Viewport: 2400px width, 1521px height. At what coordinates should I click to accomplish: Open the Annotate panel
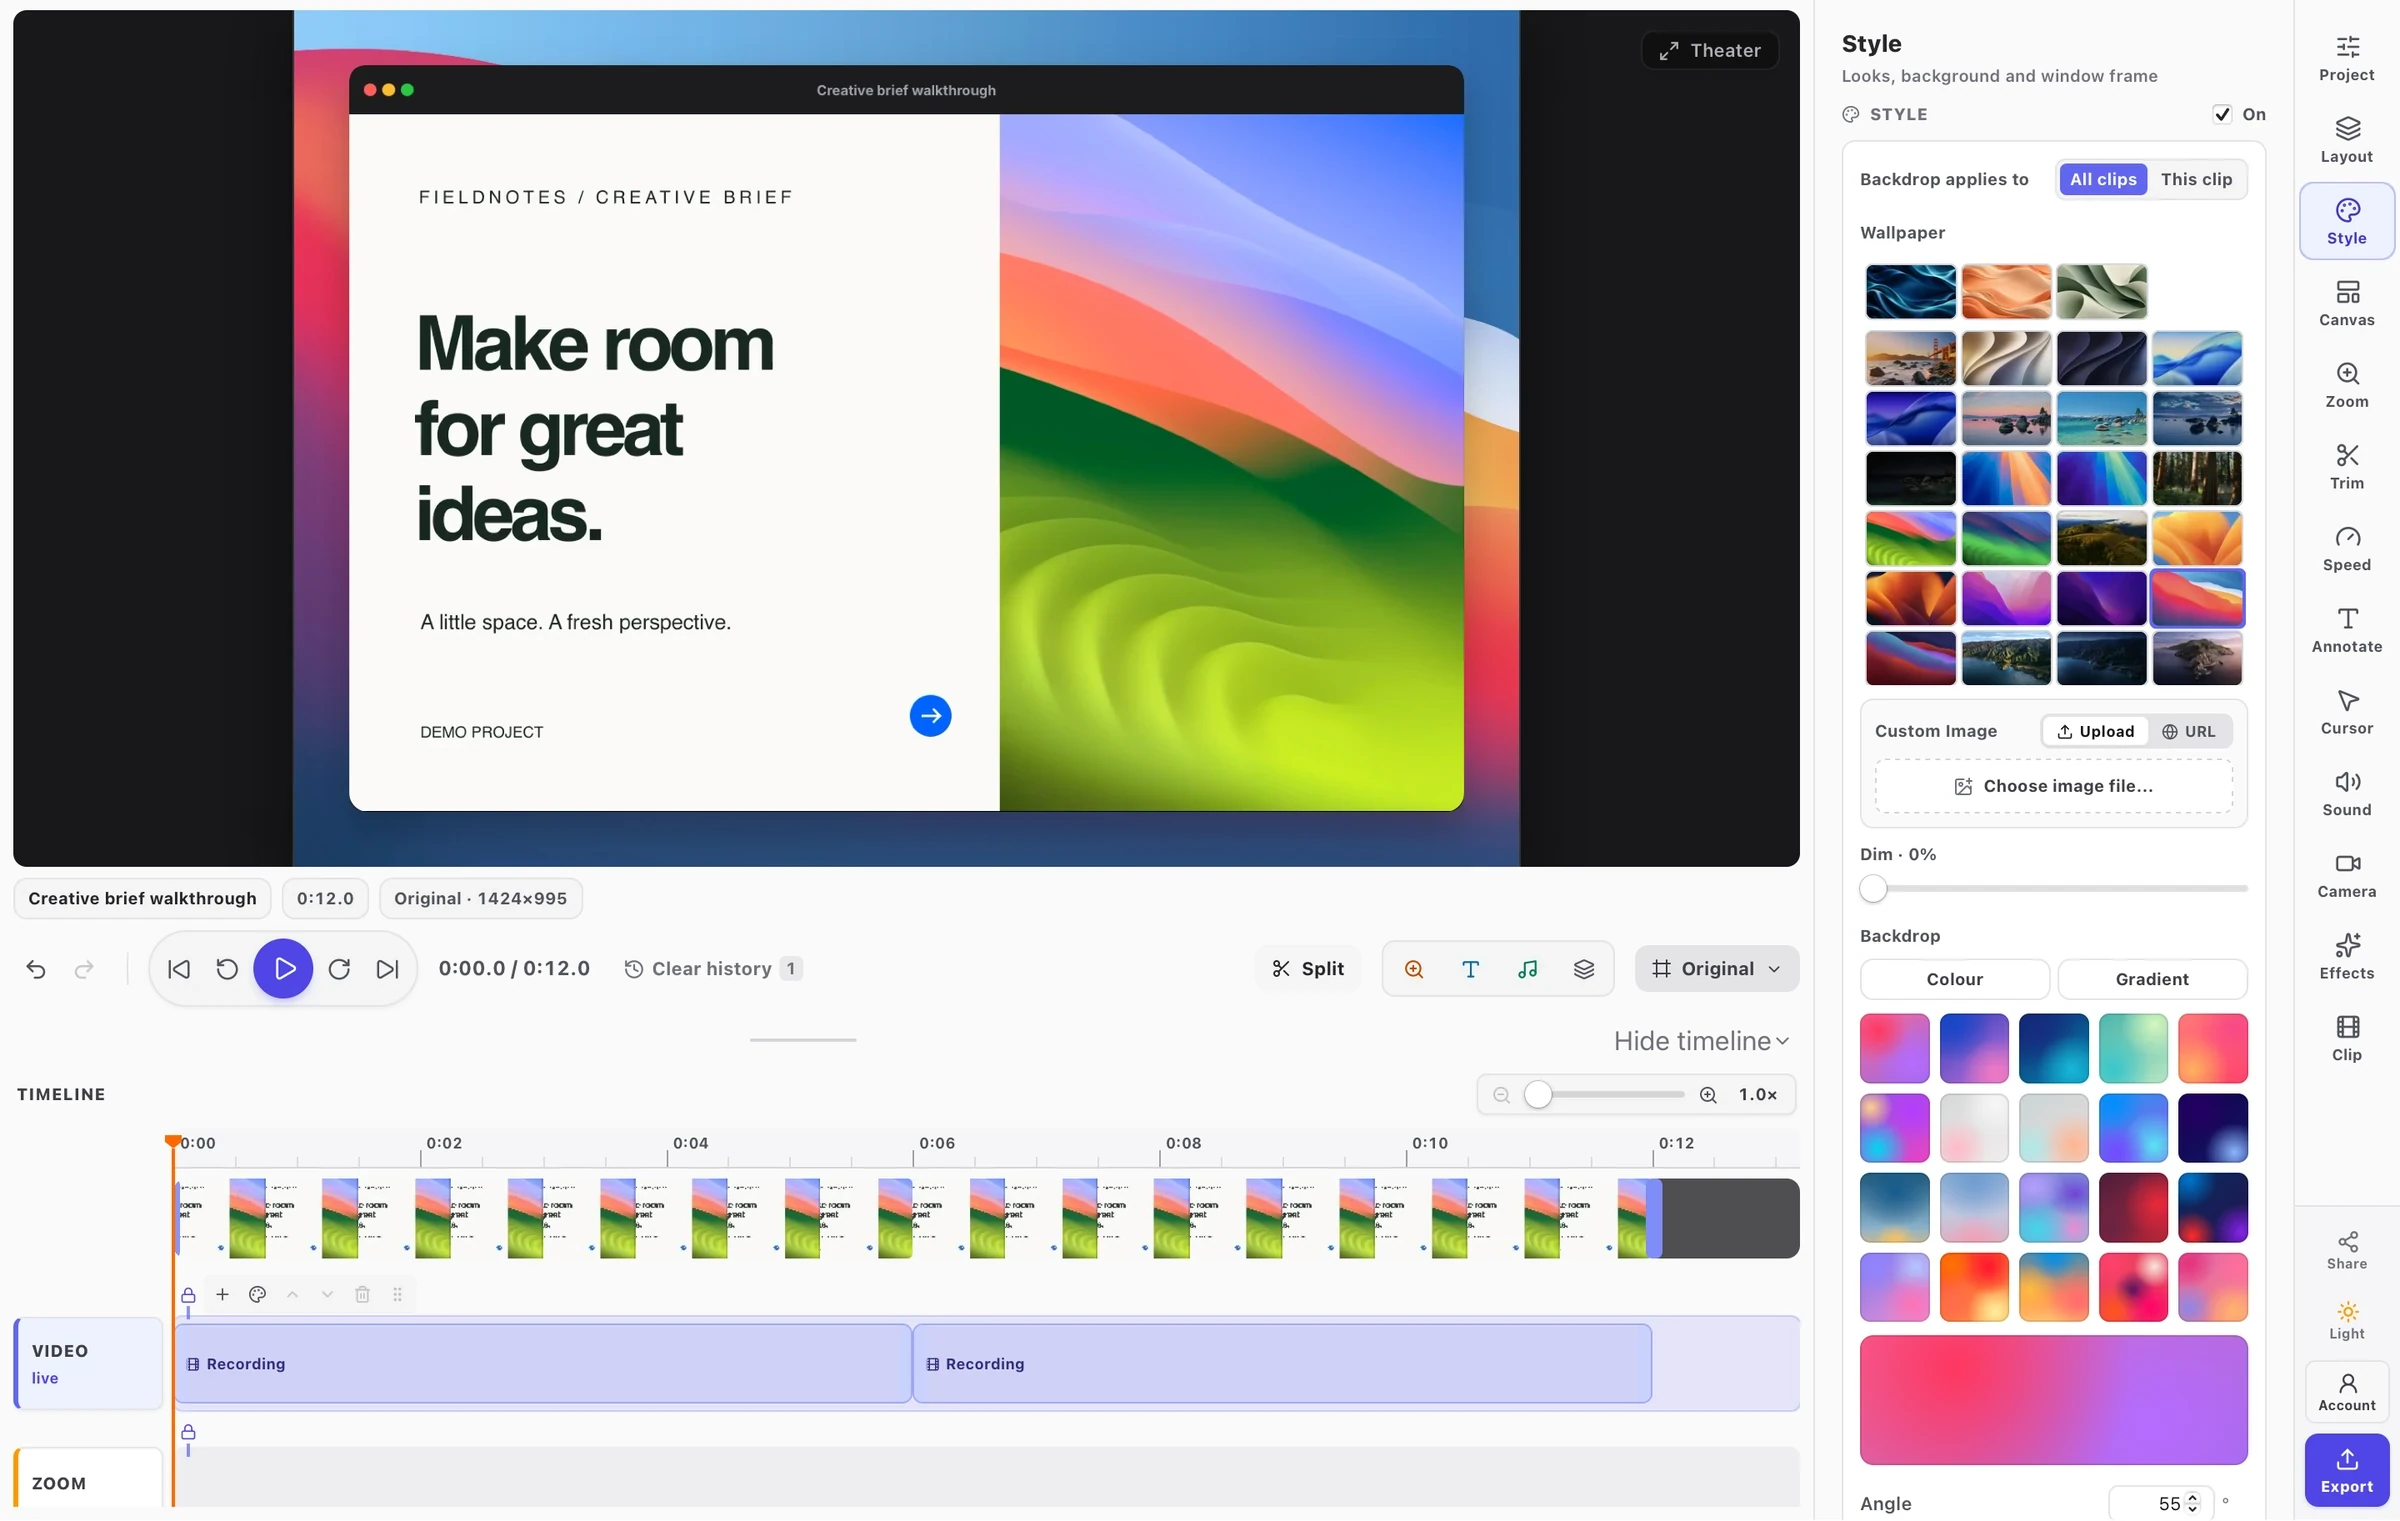(2346, 630)
